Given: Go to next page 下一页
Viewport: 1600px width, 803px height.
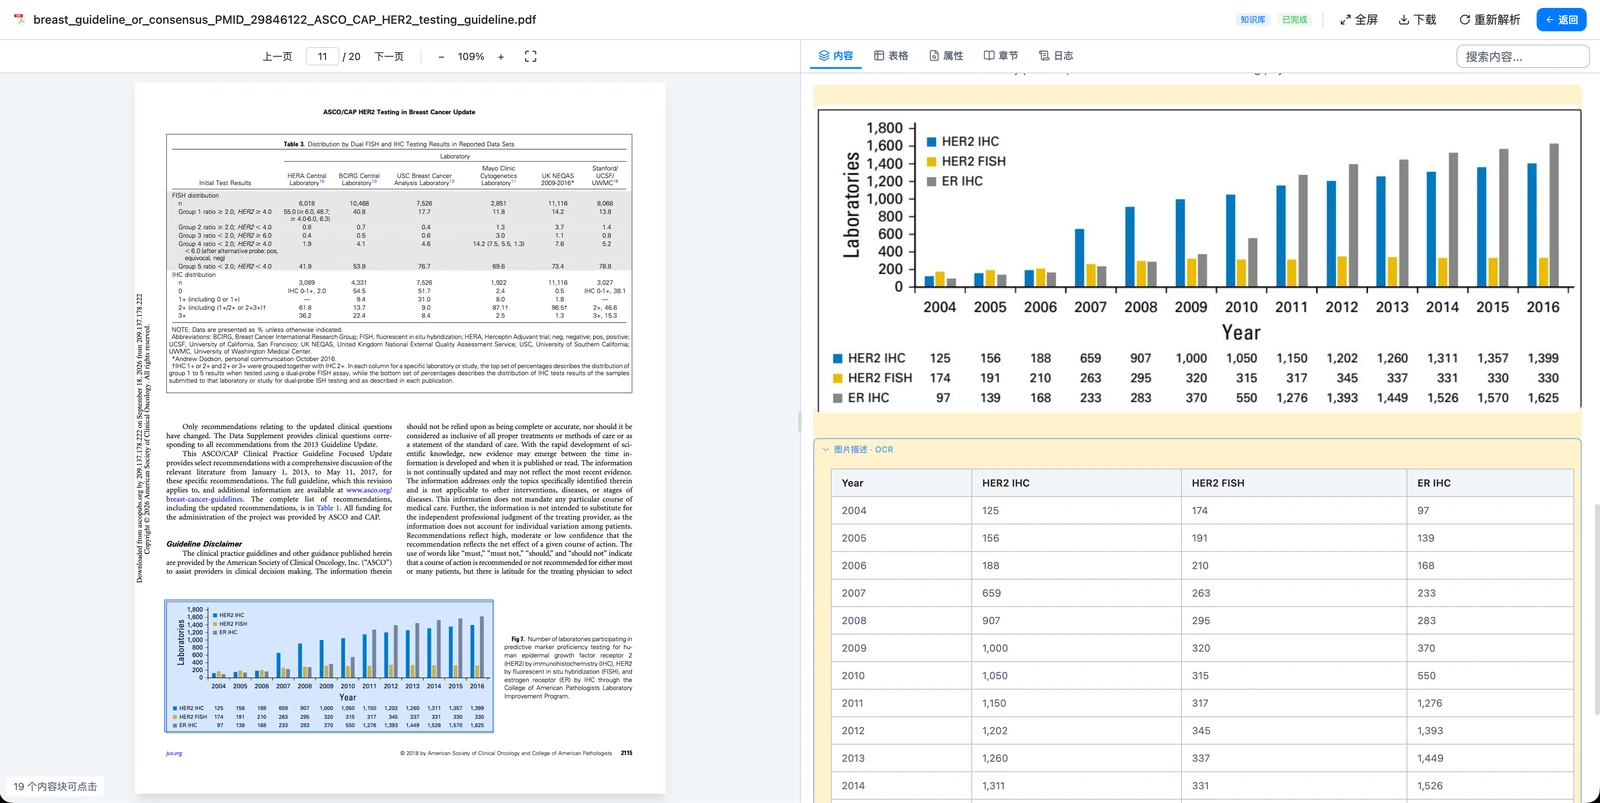Looking at the screenshot, I should pos(389,57).
